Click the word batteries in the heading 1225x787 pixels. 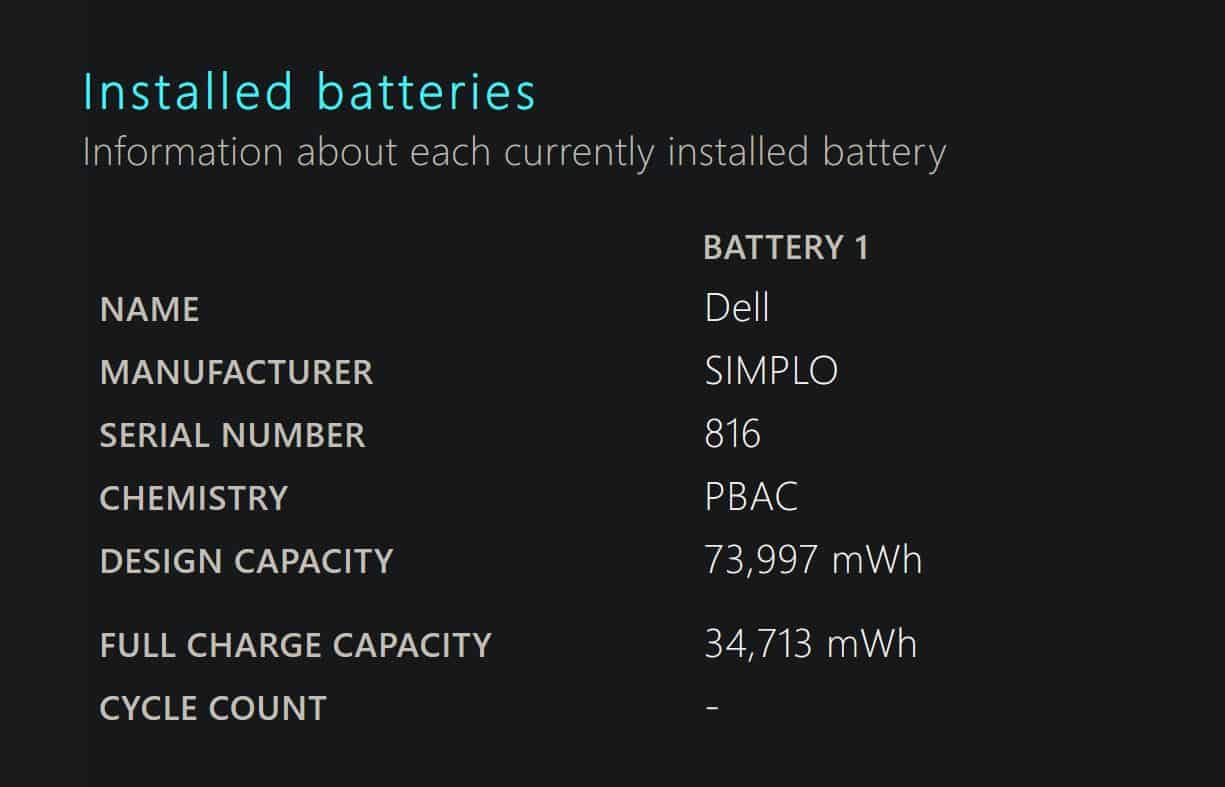point(427,92)
